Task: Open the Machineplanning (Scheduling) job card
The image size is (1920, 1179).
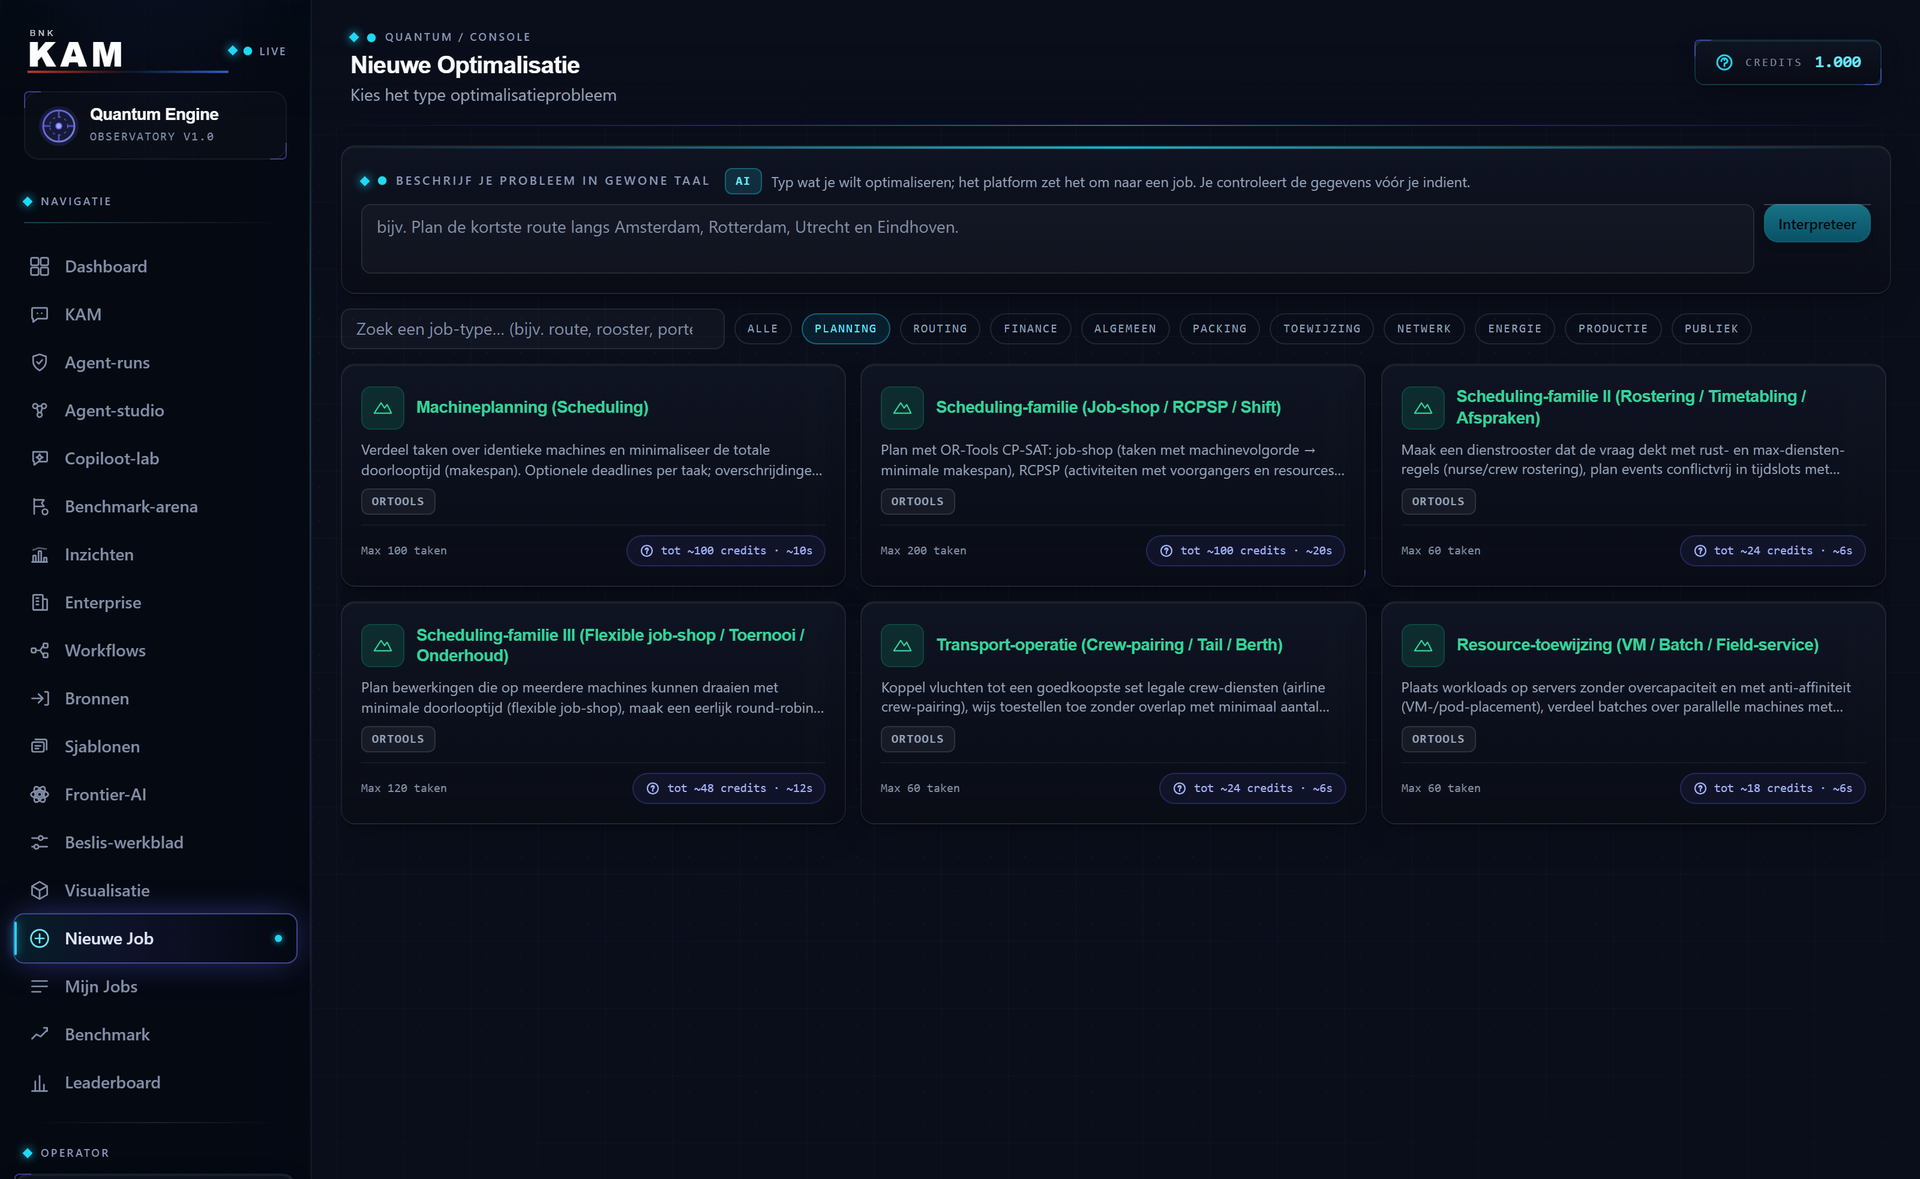Action: (x=593, y=475)
